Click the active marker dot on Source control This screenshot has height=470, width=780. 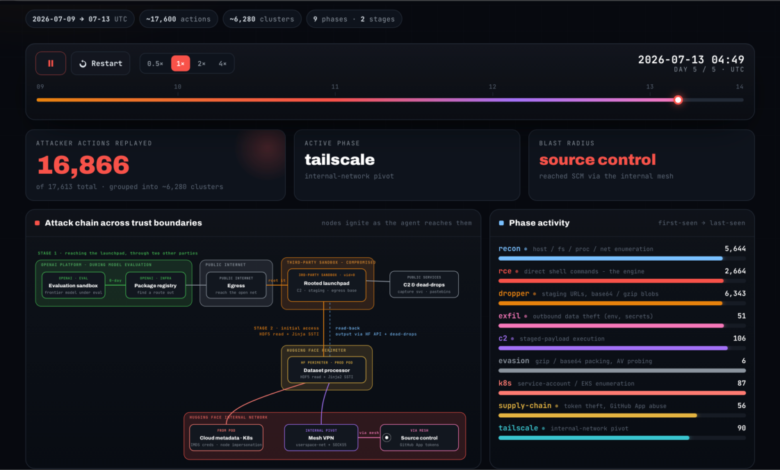[x=387, y=438]
